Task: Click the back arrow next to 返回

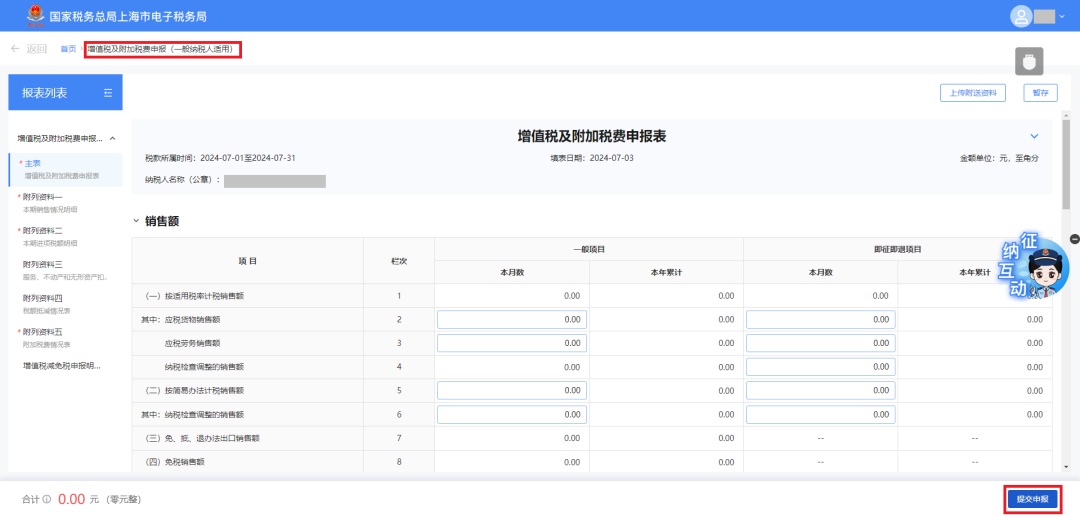Action: click(x=15, y=49)
